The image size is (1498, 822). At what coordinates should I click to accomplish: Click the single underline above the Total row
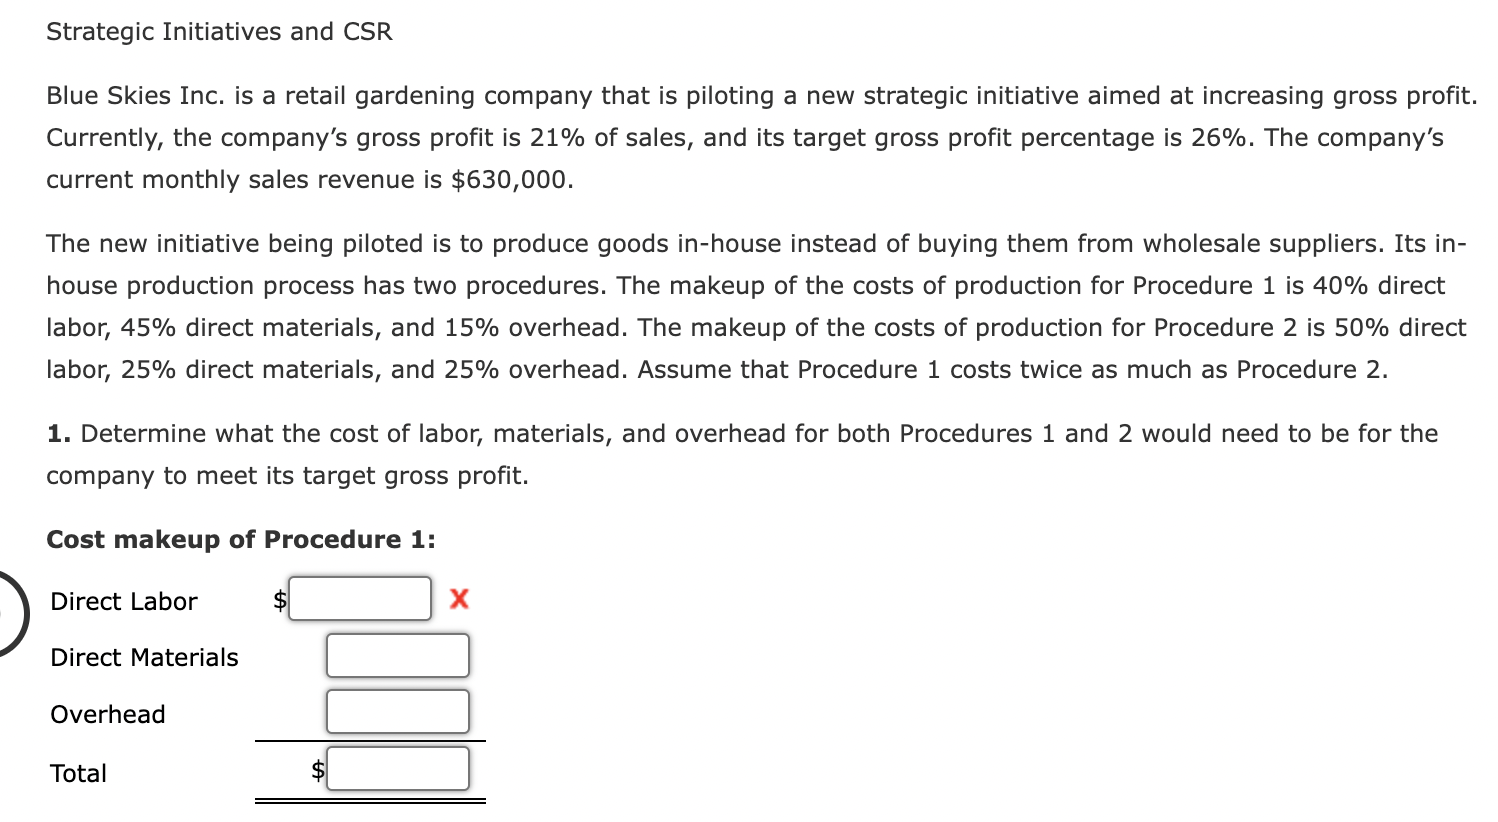370,740
